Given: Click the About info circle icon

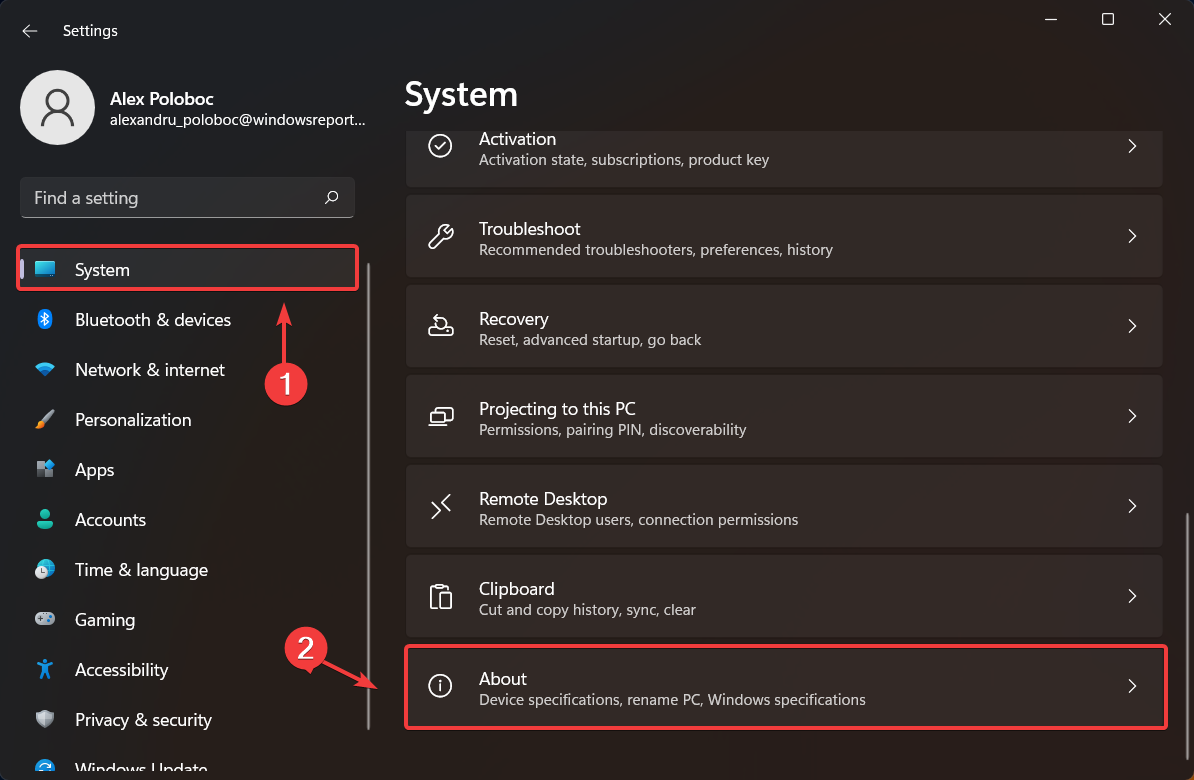Looking at the screenshot, I should tap(440, 687).
